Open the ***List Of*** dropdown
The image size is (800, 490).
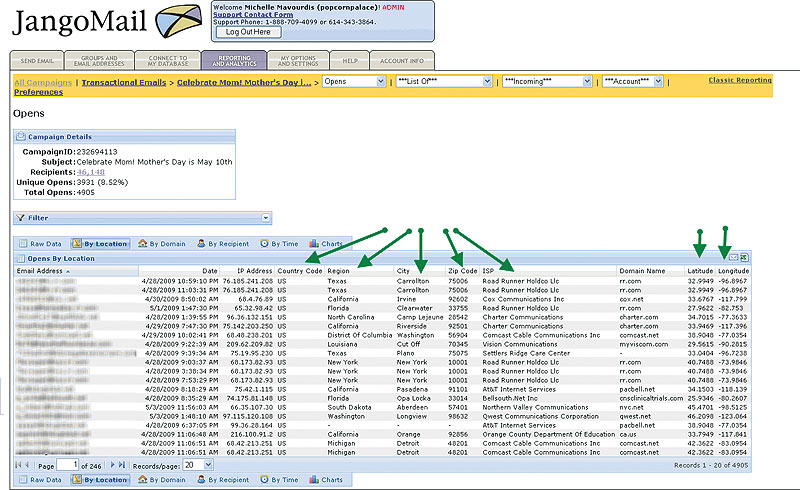click(x=444, y=82)
